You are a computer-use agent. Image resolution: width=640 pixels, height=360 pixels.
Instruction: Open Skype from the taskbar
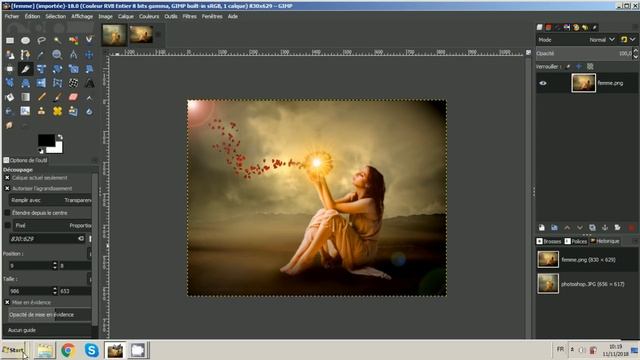[91, 350]
